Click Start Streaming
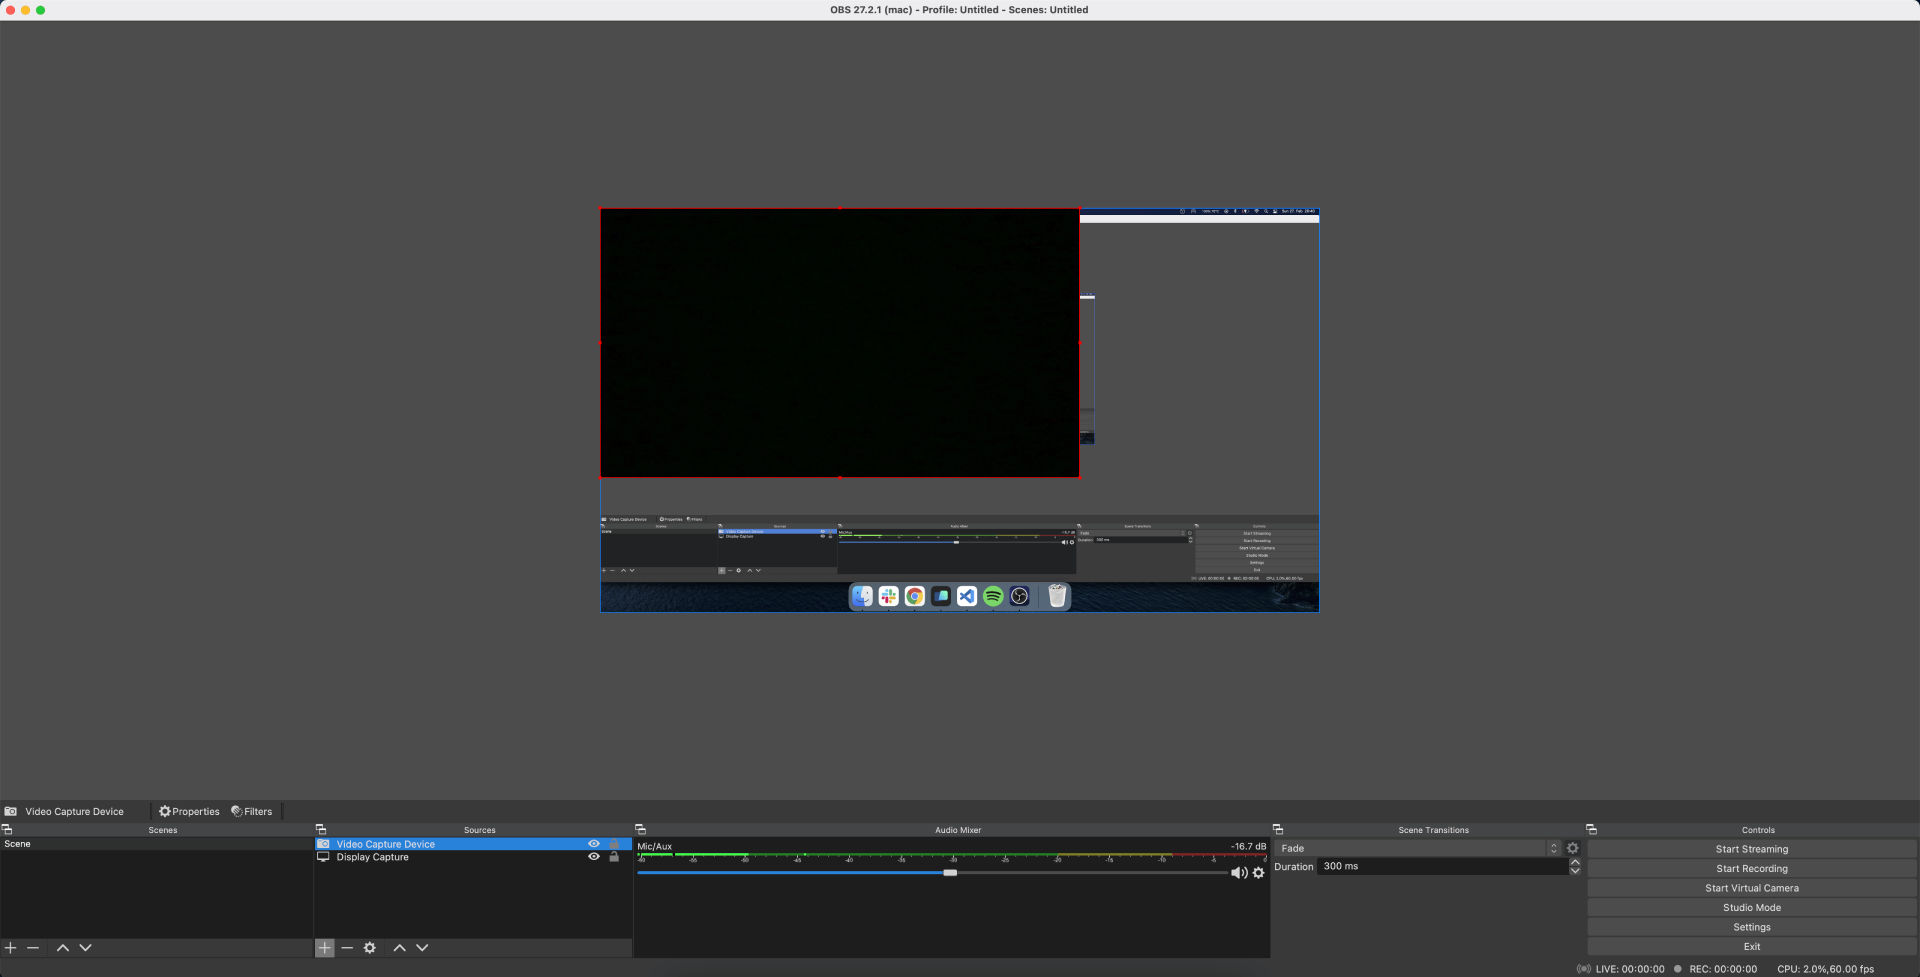1920x977 pixels. pyautogui.click(x=1752, y=849)
